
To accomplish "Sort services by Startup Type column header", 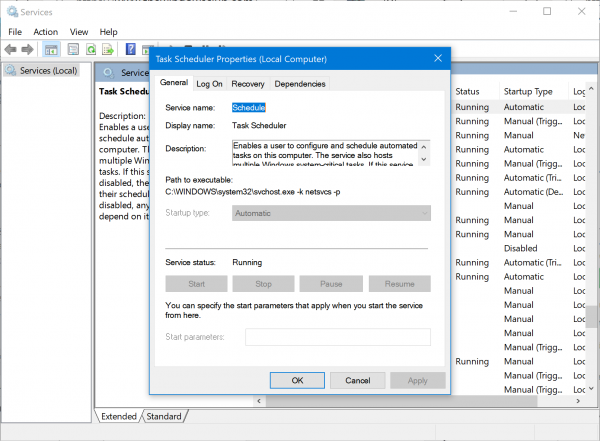I will click(530, 92).
